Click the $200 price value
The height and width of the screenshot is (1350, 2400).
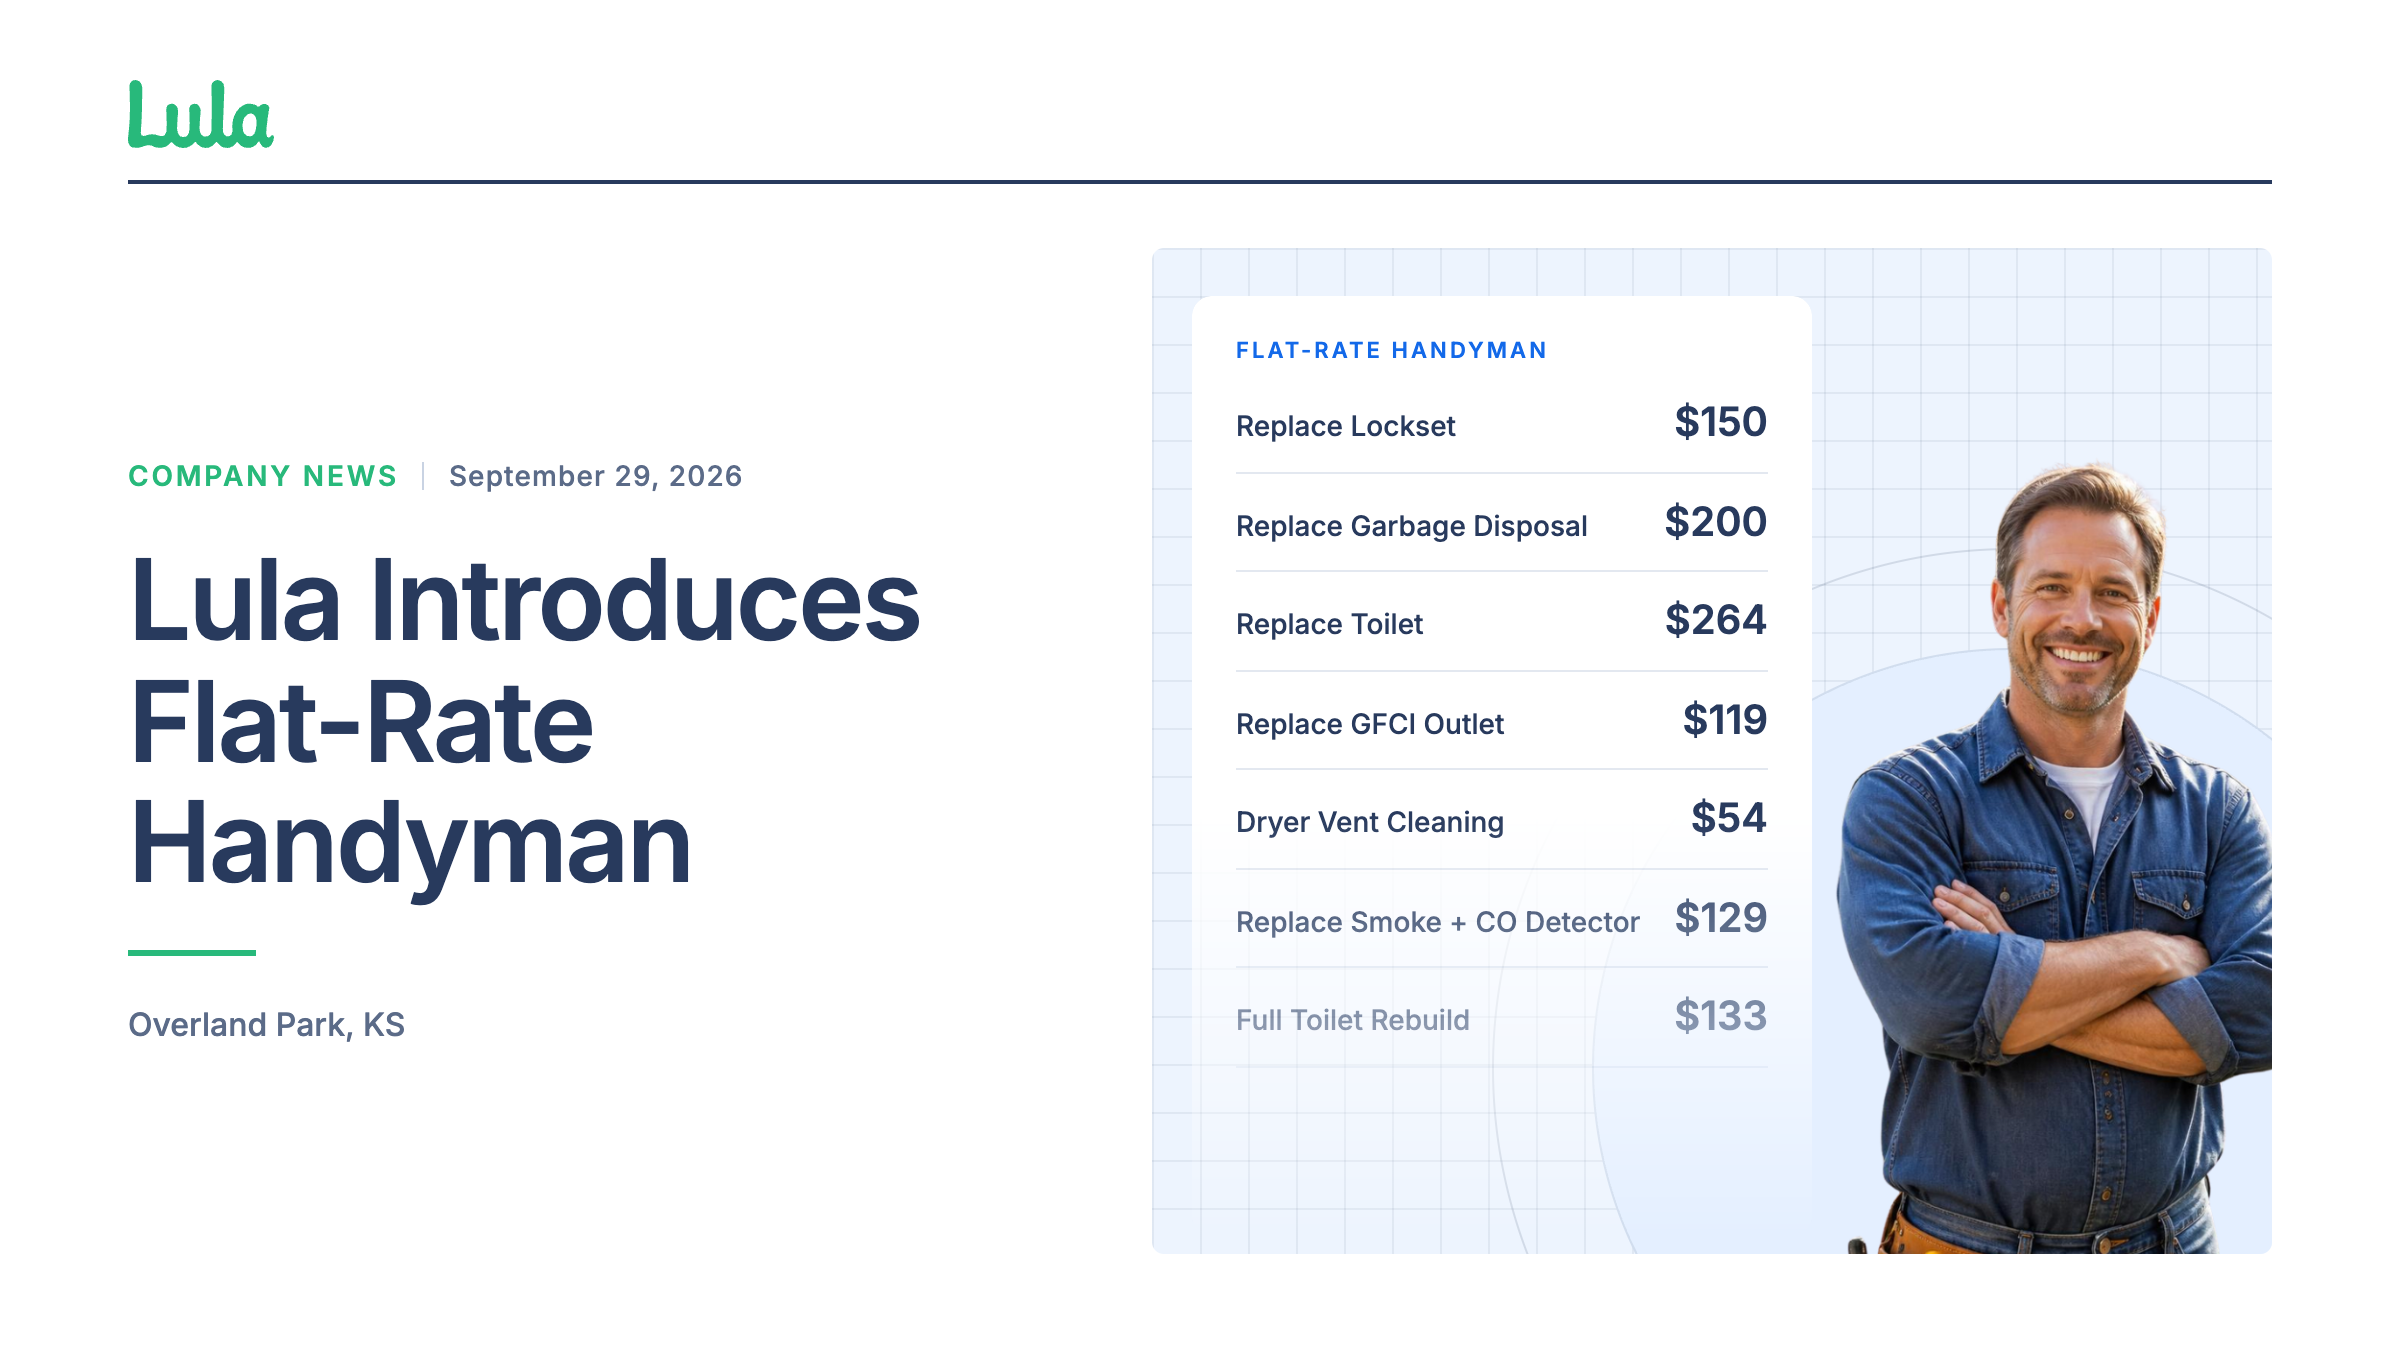click(1715, 522)
